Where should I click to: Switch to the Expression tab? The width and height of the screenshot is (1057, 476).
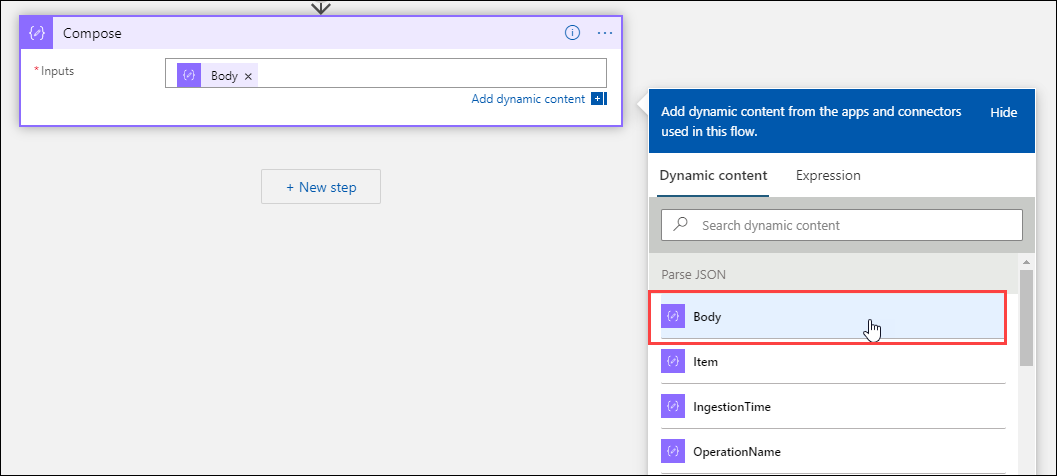click(x=828, y=175)
